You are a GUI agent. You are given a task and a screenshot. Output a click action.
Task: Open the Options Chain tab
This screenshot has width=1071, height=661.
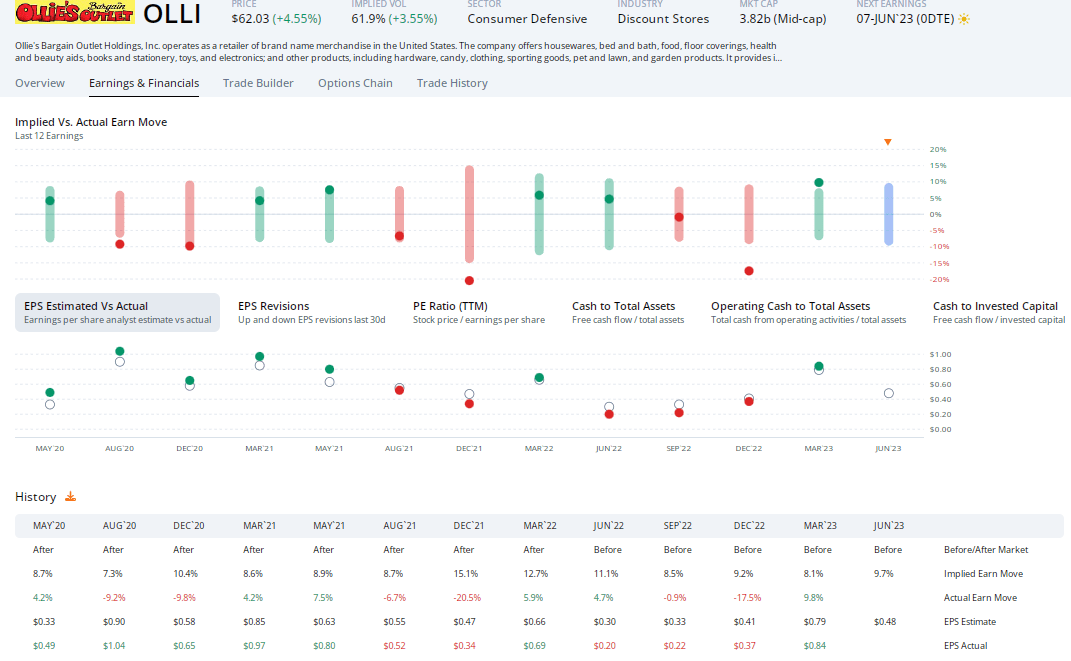coord(355,83)
